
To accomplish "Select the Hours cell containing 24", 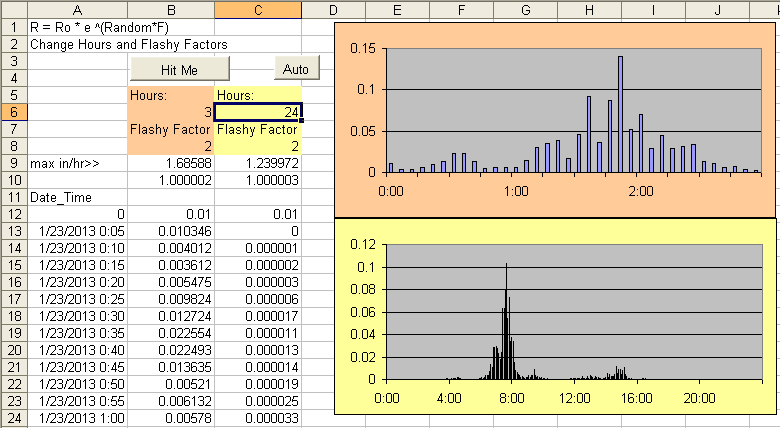I will click(x=257, y=111).
